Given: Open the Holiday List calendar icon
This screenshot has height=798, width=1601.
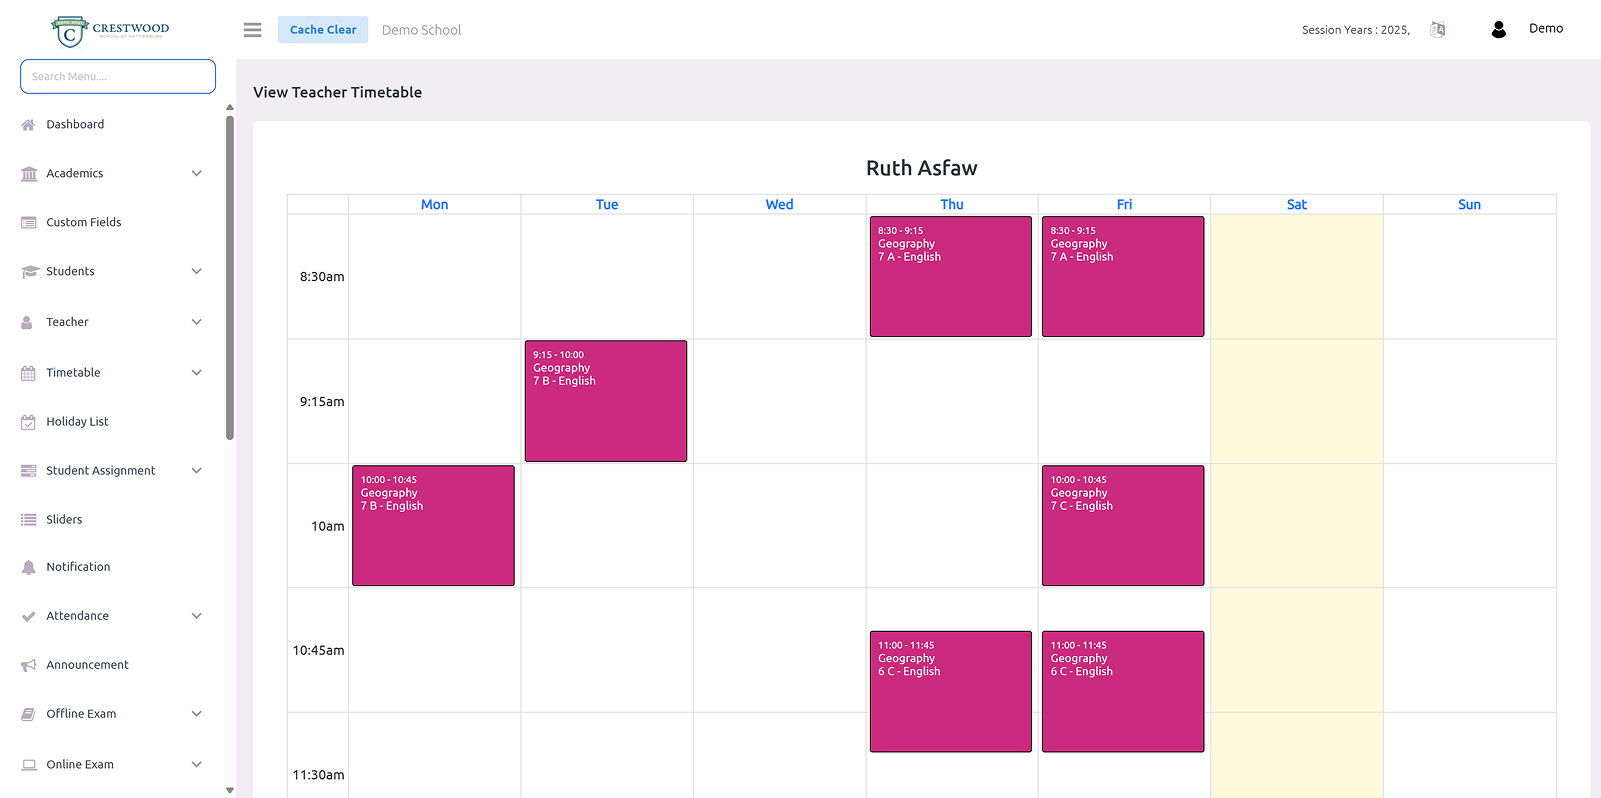Looking at the screenshot, I should 28,422.
